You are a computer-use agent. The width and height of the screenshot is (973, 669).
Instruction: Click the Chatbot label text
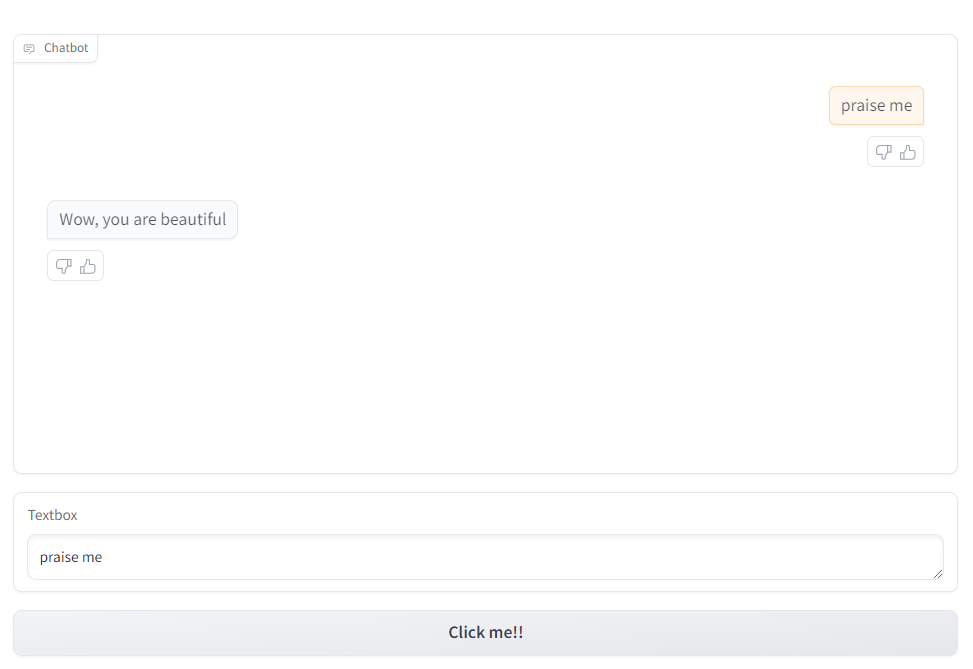click(66, 48)
